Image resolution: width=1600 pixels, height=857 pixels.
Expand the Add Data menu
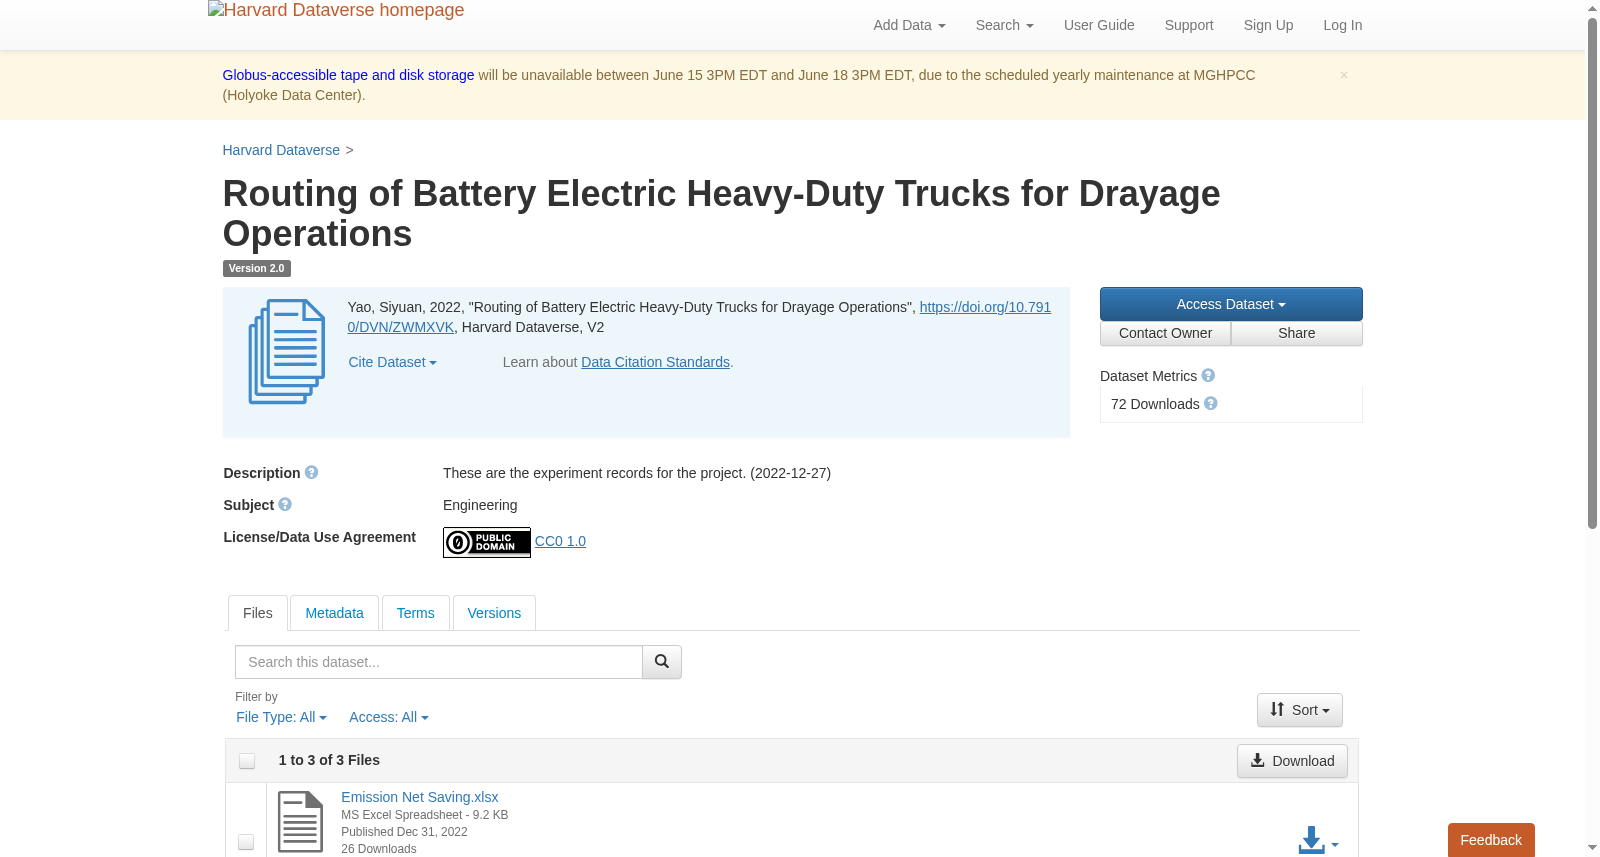[x=909, y=25]
